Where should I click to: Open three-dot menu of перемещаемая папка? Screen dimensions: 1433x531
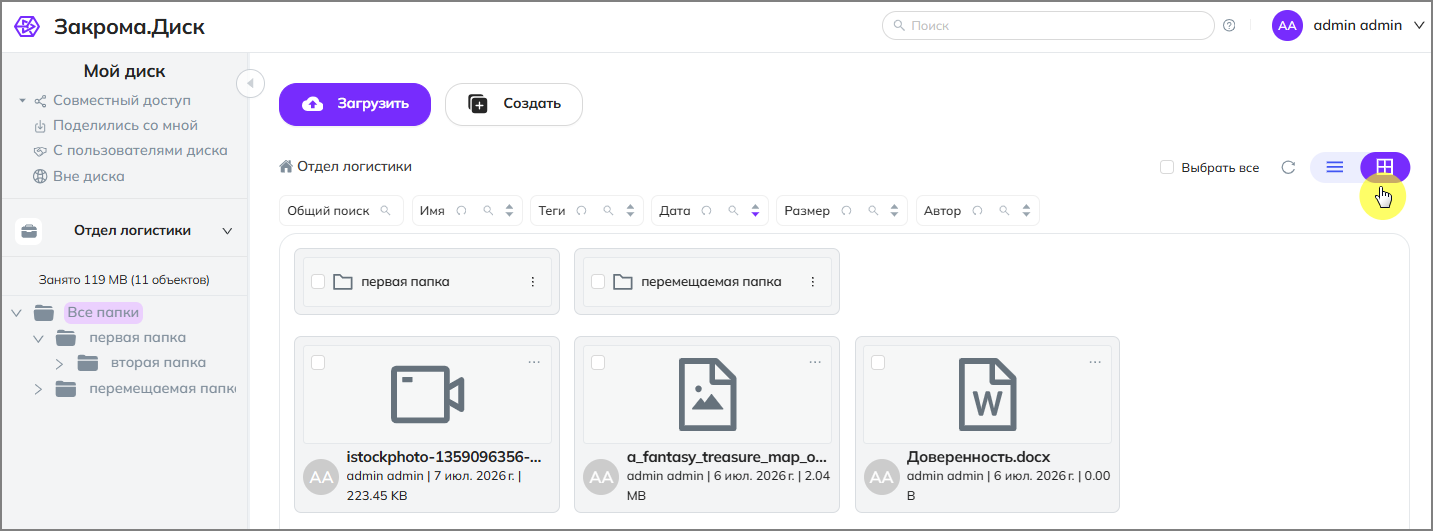[813, 282]
